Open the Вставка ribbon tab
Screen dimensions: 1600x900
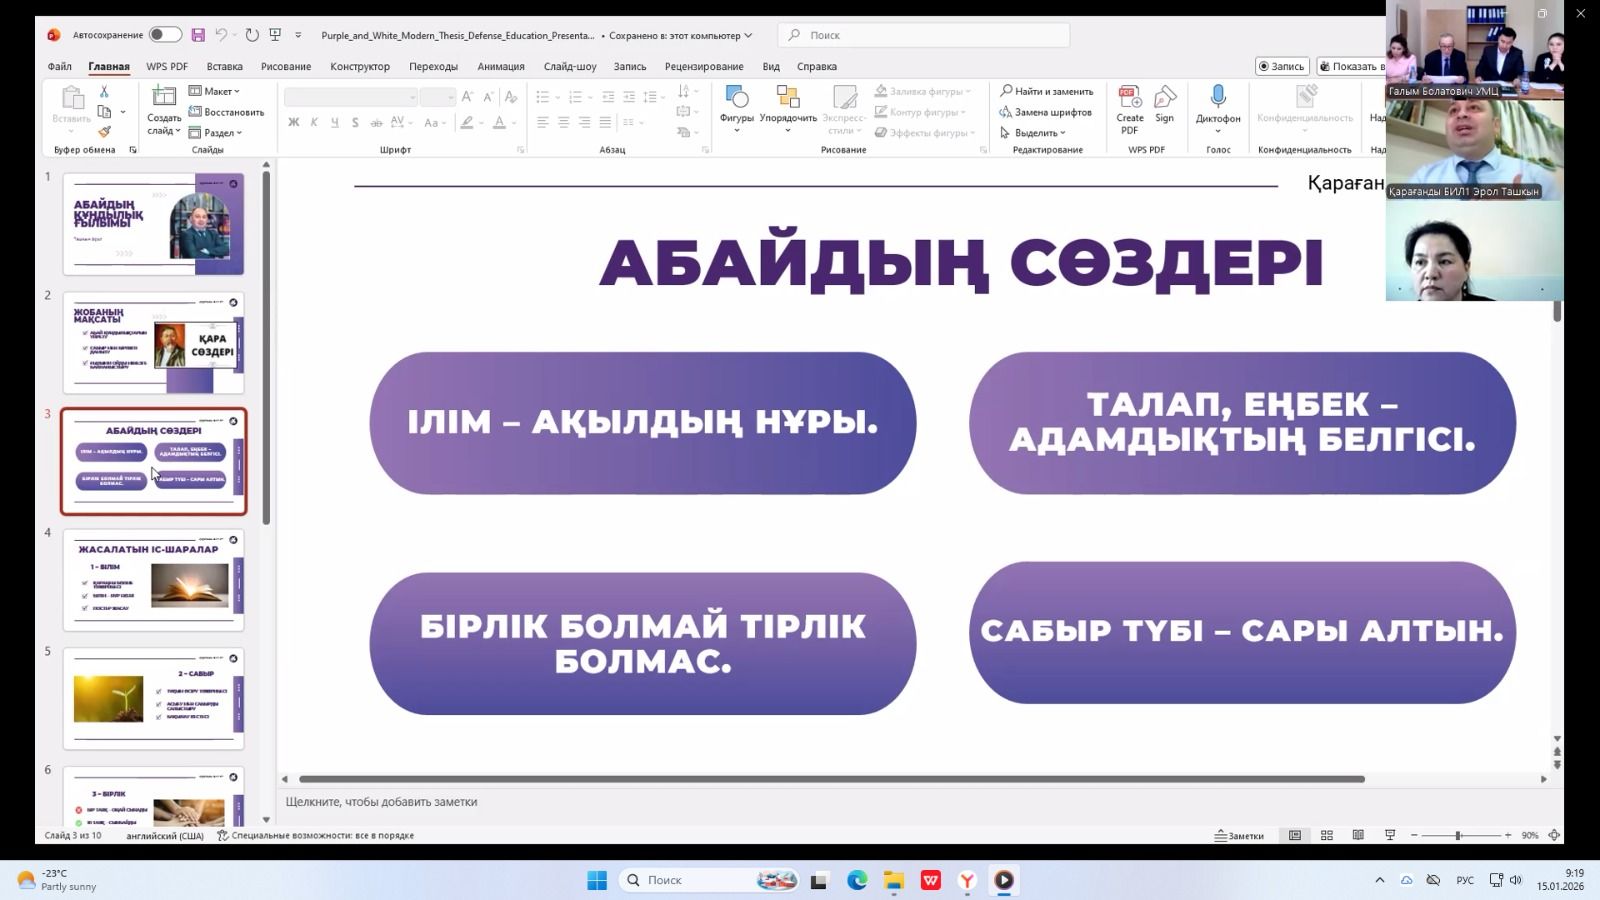click(x=224, y=66)
